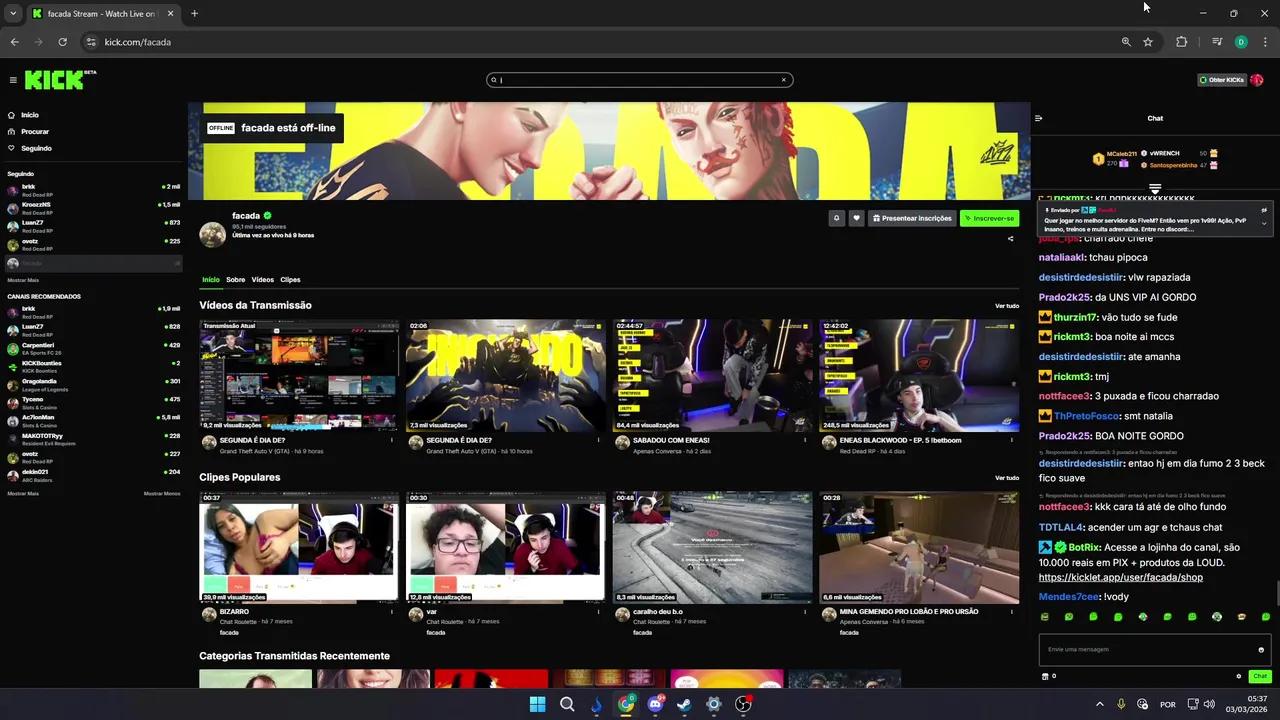Viewport: 1280px width, 720px height.
Task: Open caralho deu b.o clip thumbnail
Action: point(712,547)
